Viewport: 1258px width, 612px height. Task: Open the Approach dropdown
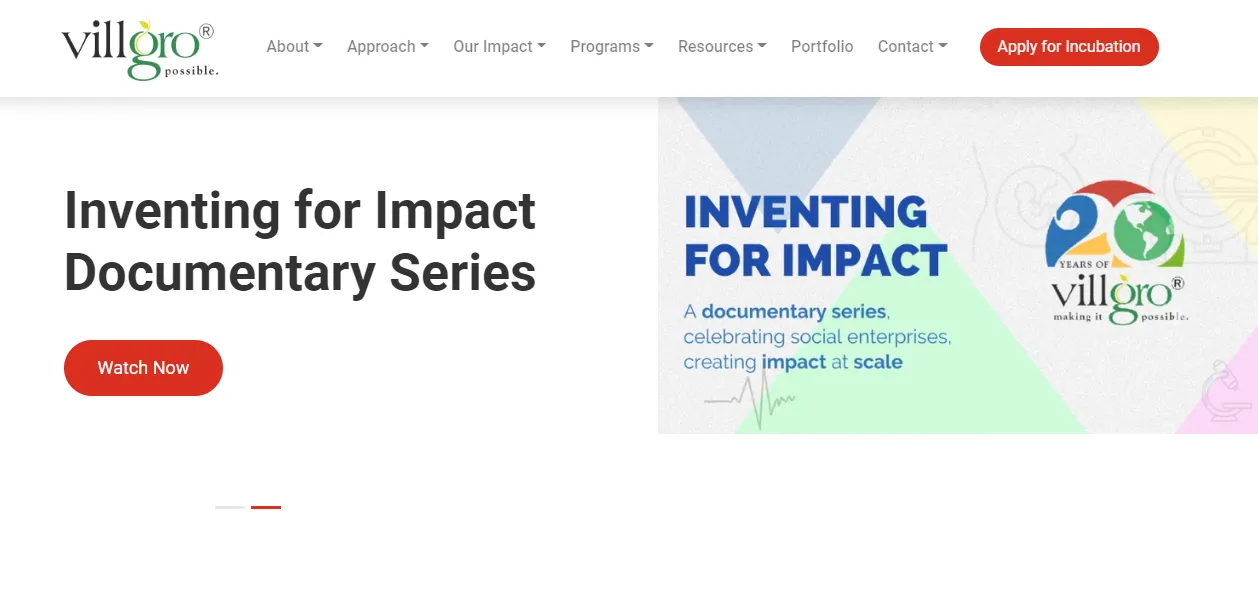(x=387, y=47)
